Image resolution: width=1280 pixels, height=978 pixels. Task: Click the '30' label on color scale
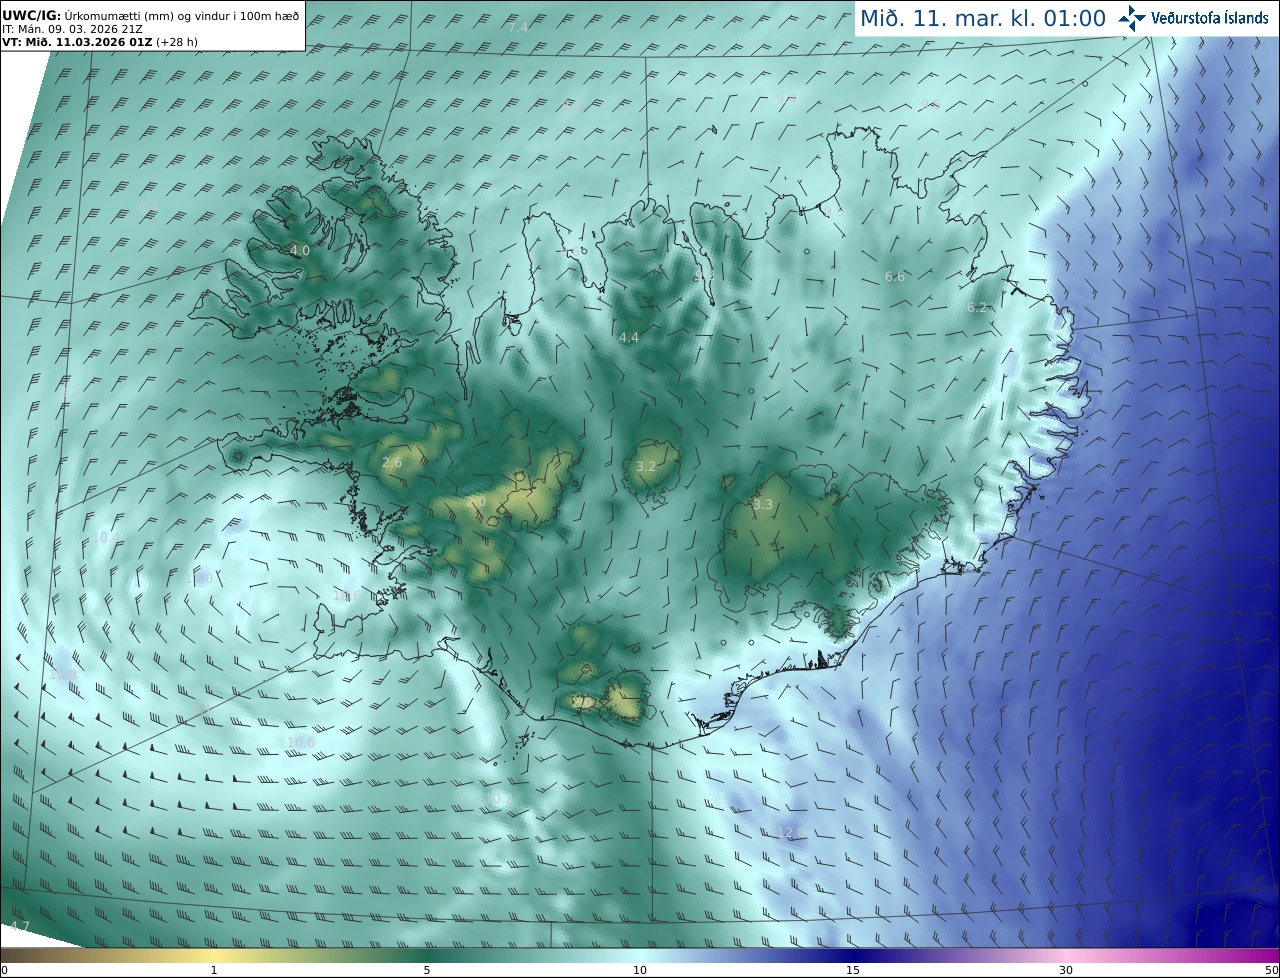point(1066,970)
